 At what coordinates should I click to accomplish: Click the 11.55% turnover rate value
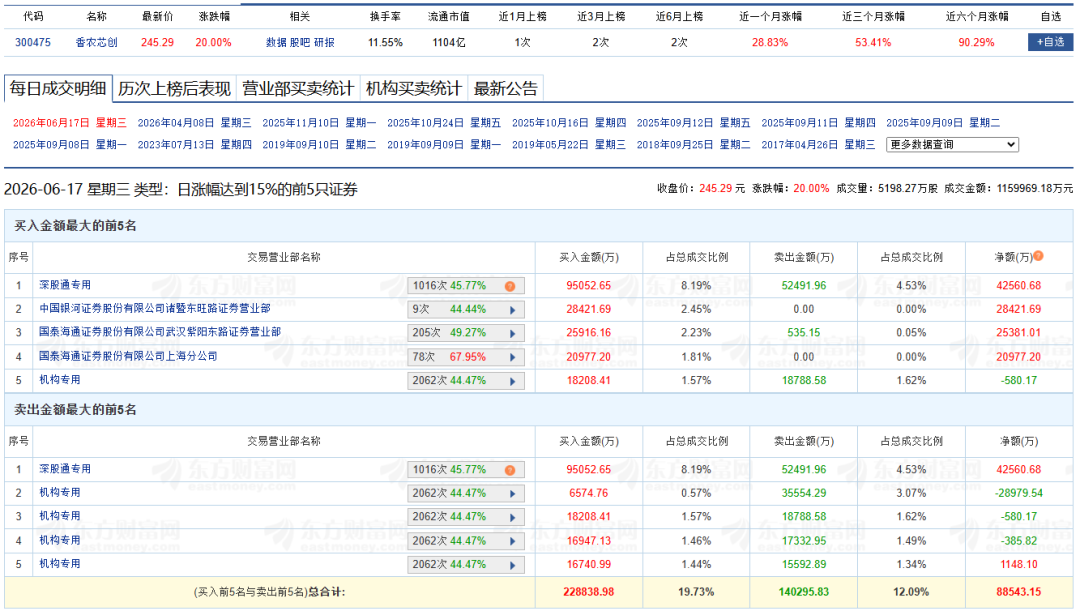click(x=385, y=43)
